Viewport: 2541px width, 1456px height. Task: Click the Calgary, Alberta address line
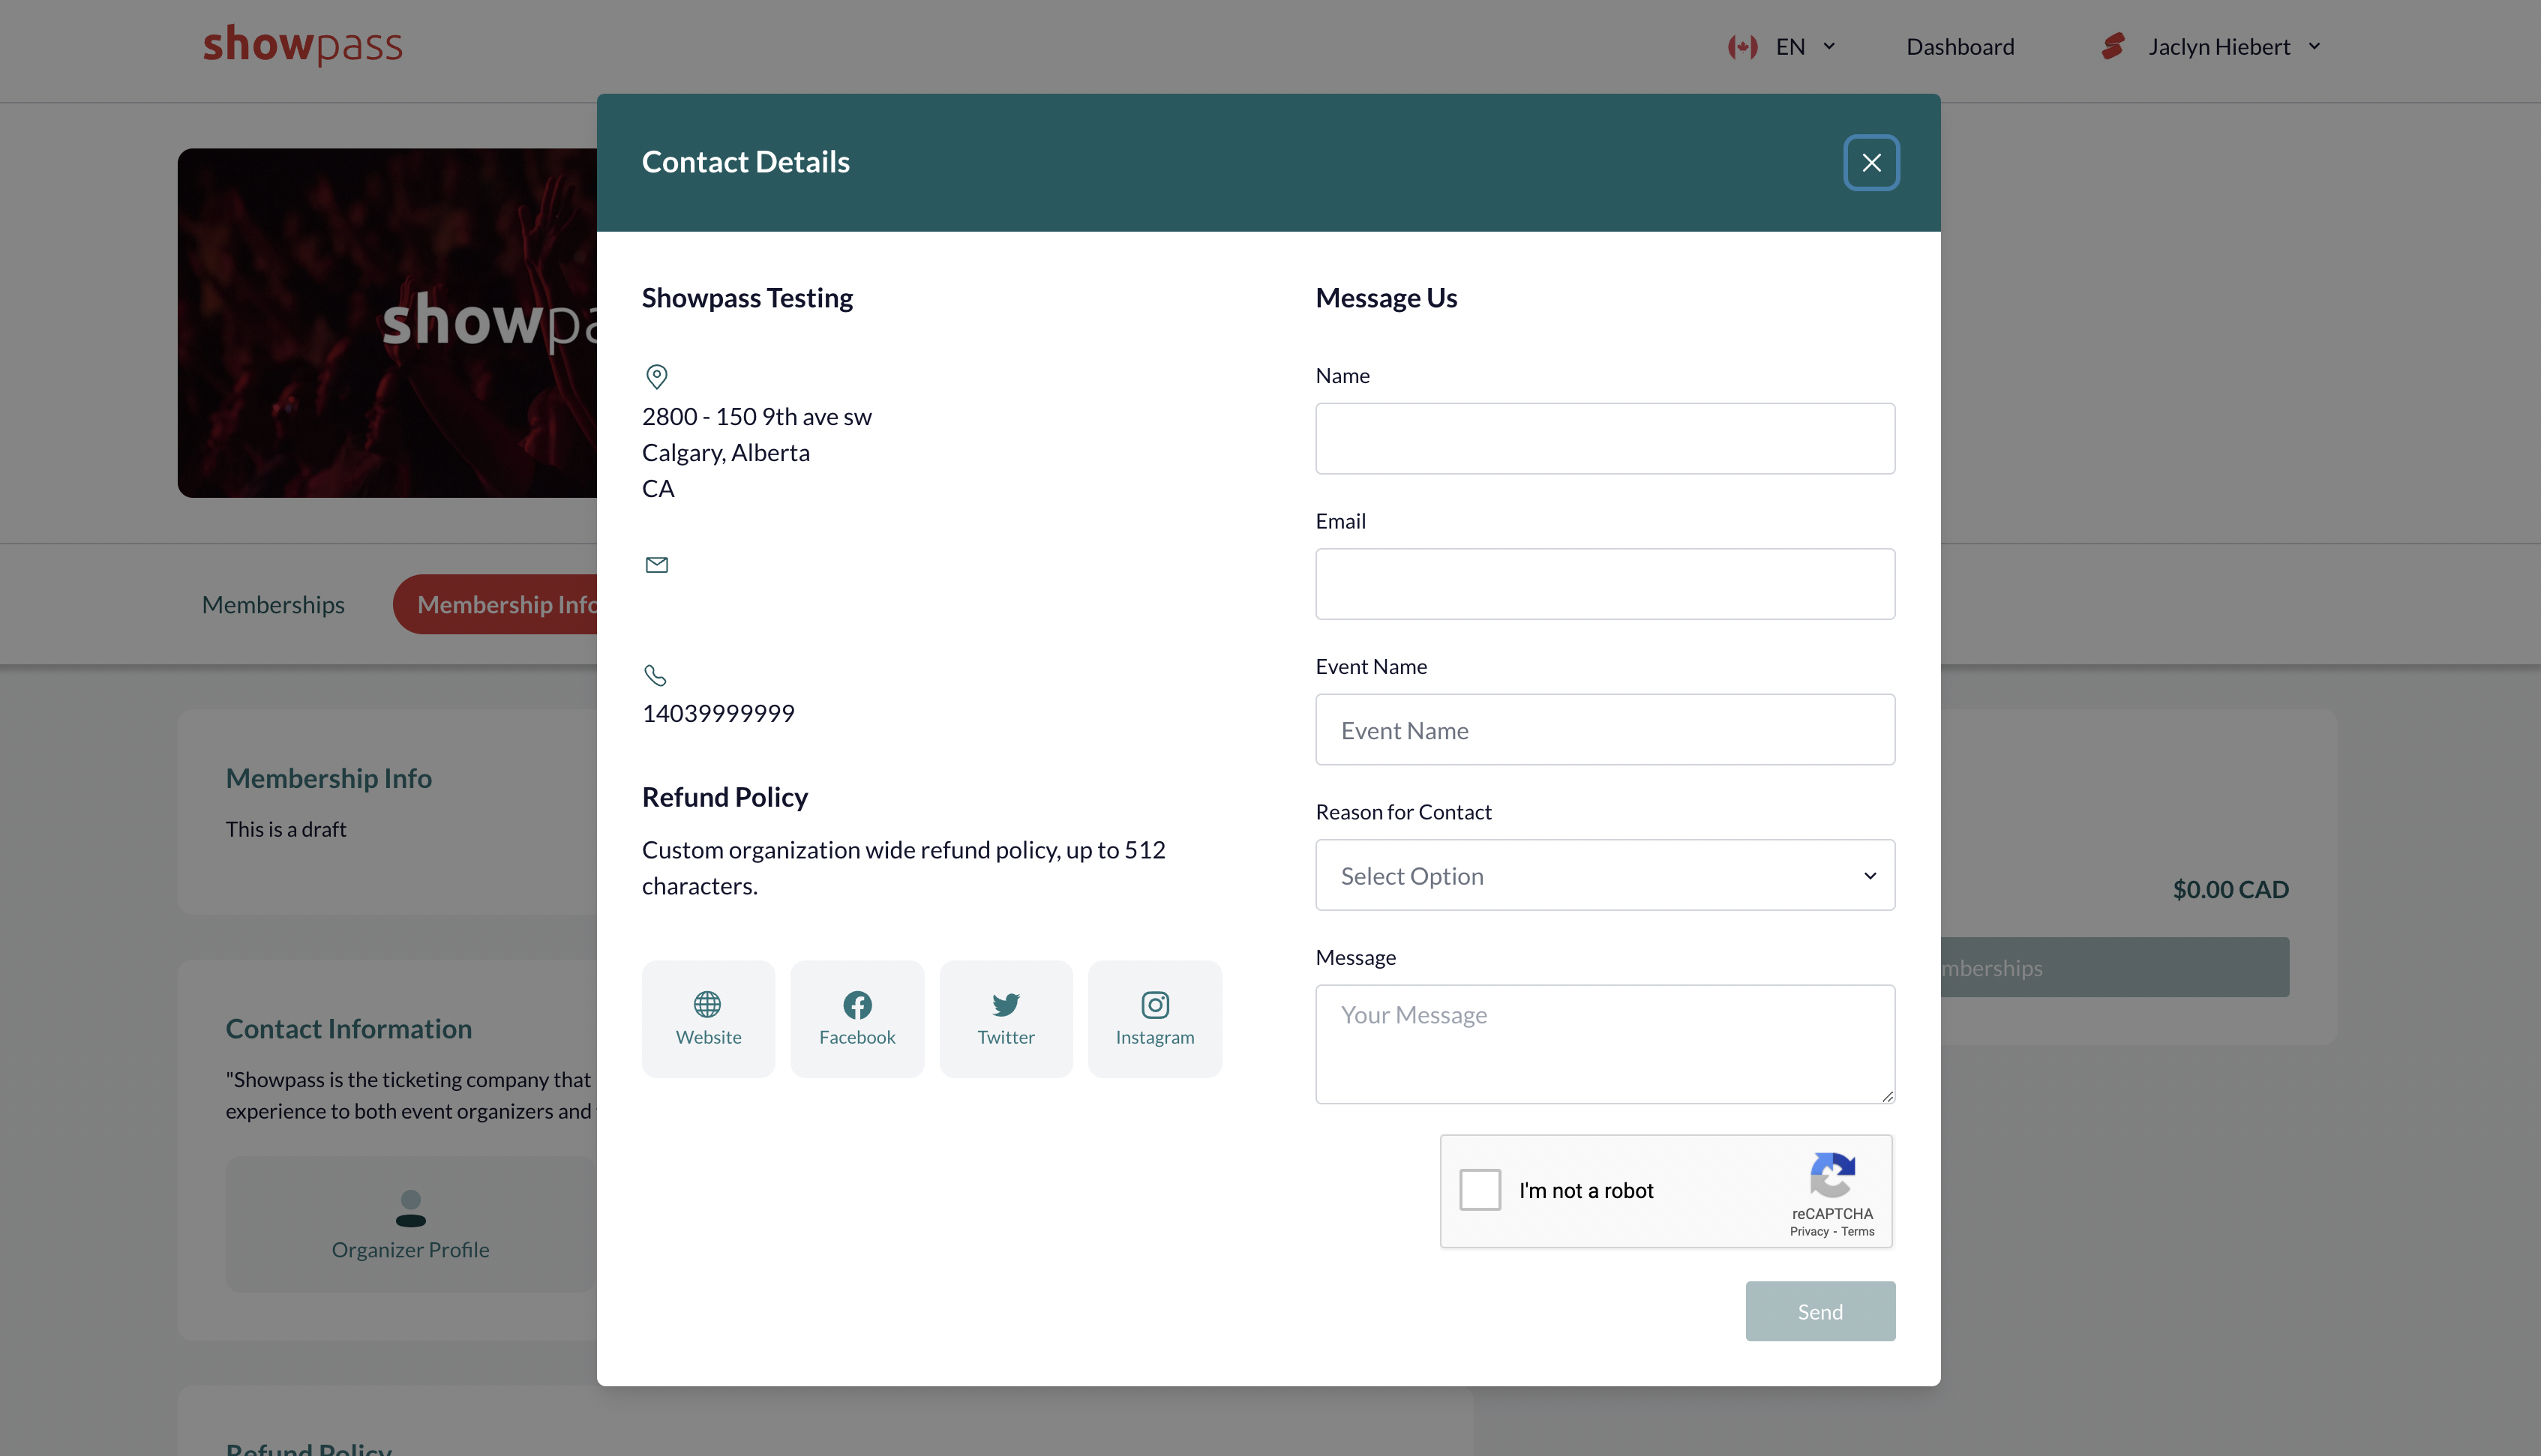[x=726, y=452]
